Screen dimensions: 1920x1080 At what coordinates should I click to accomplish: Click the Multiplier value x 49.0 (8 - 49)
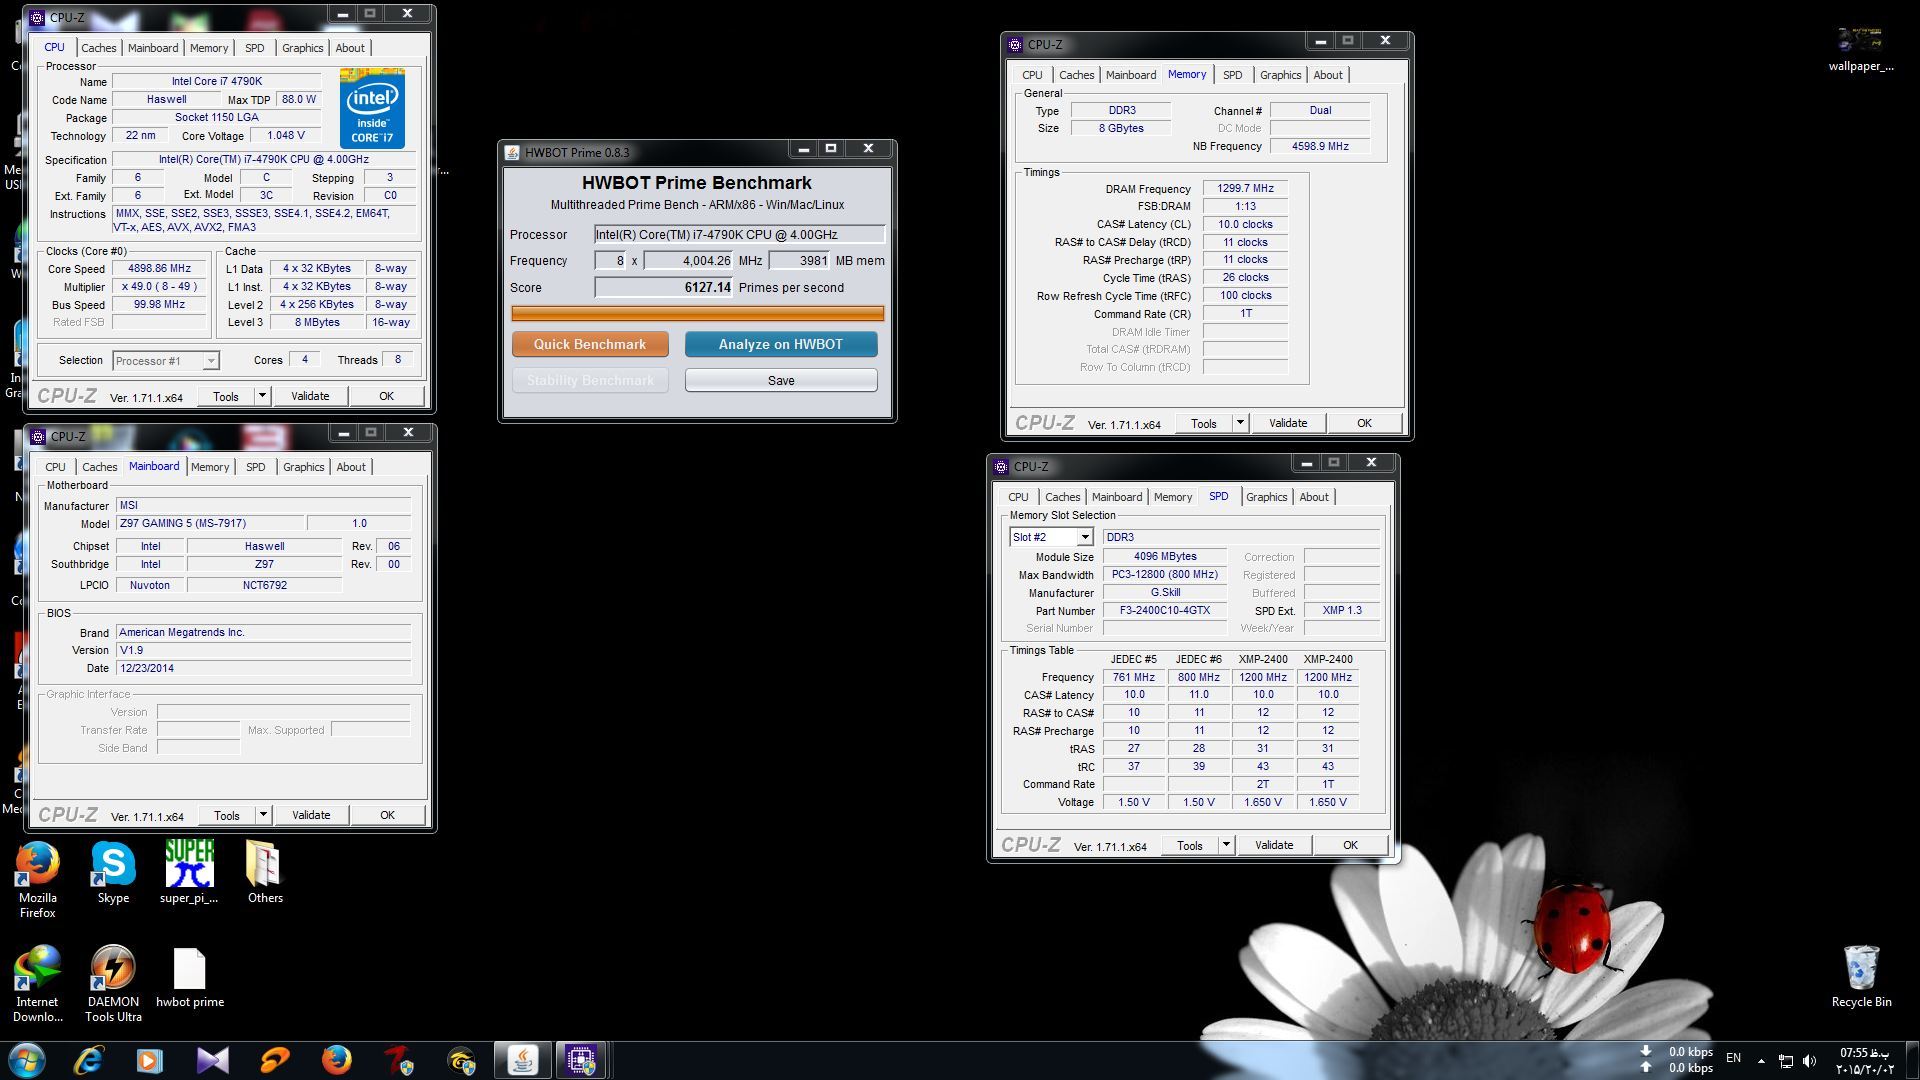click(160, 286)
